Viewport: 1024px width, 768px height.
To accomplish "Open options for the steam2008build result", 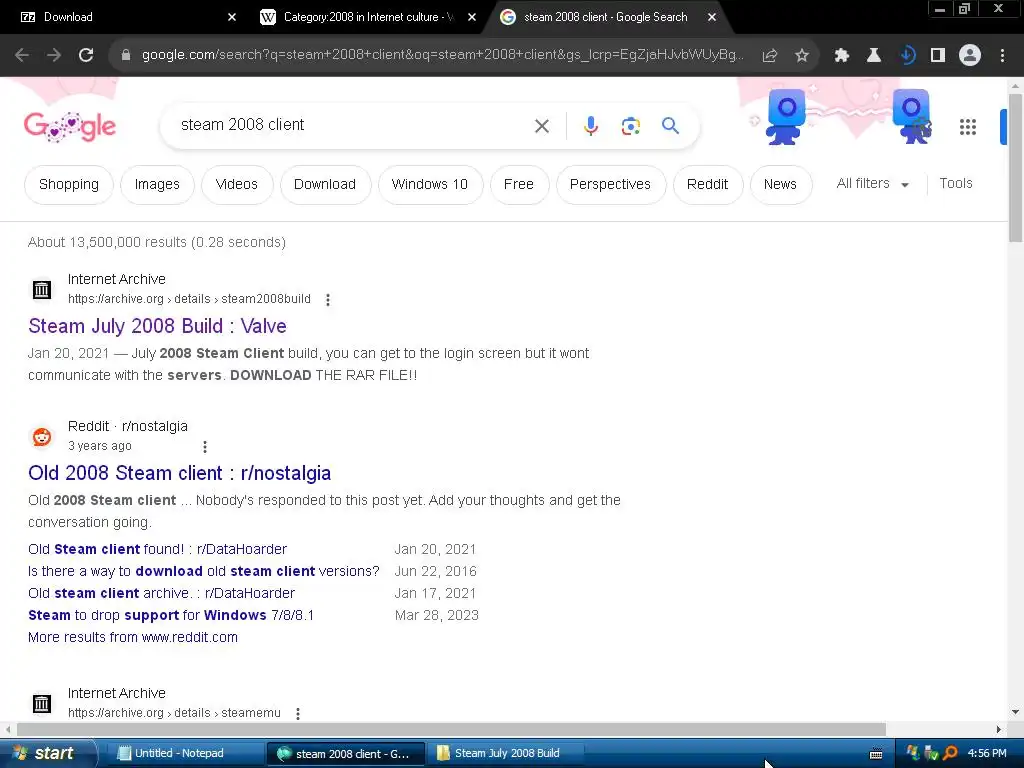I will click(328, 300).
